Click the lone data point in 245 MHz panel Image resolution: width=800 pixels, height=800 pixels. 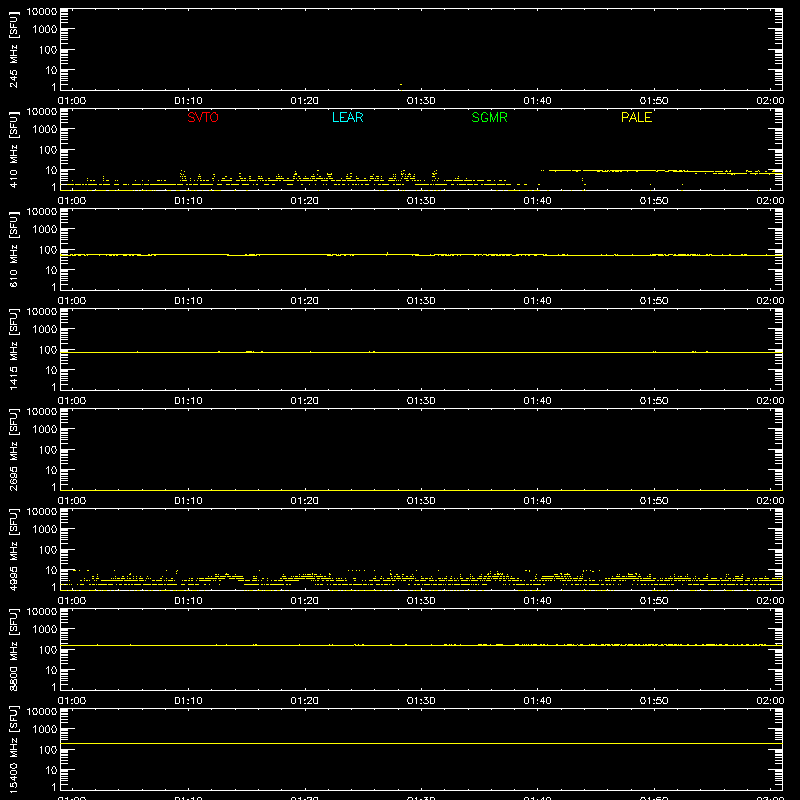pos(401,84)
